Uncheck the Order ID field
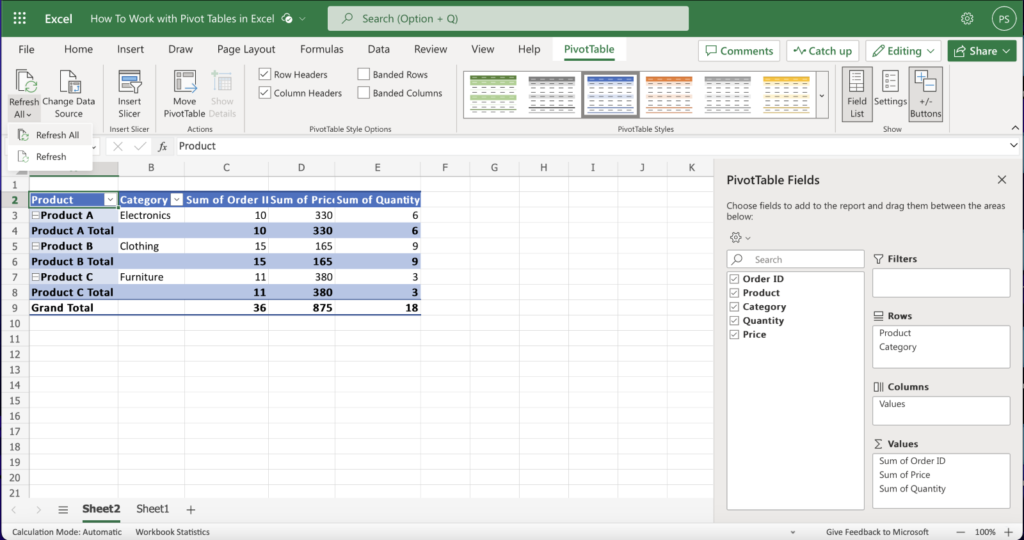 pos(734,279)
